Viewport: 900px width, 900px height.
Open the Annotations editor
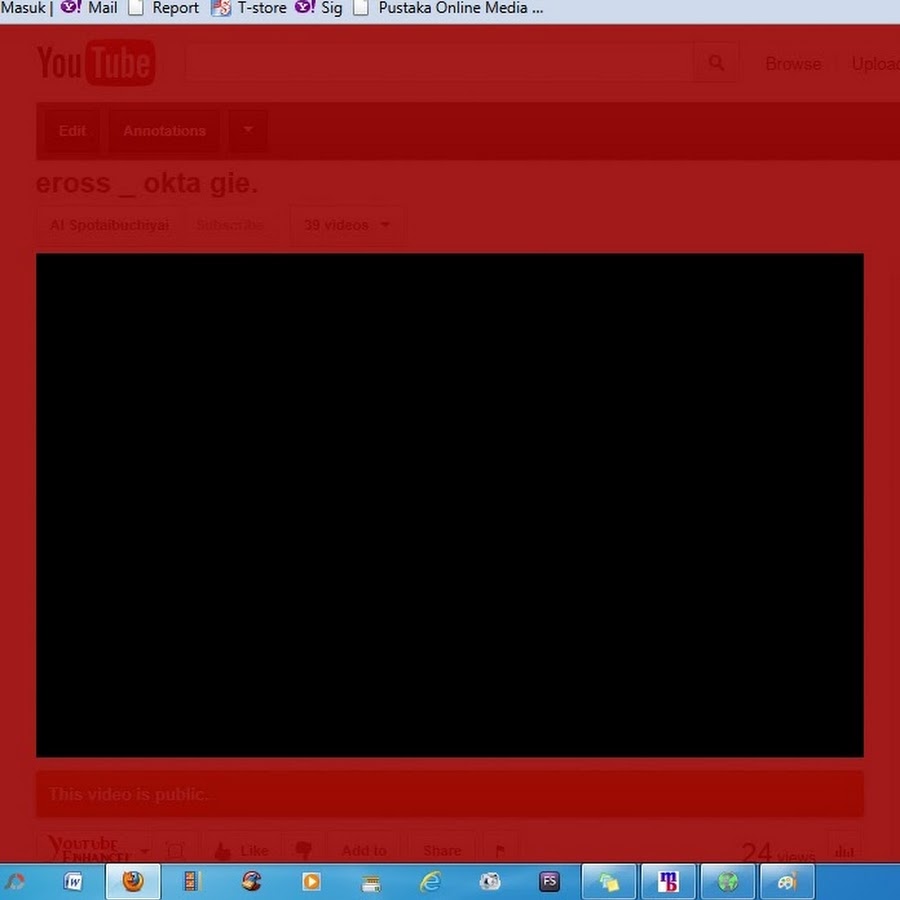[164, 131]
